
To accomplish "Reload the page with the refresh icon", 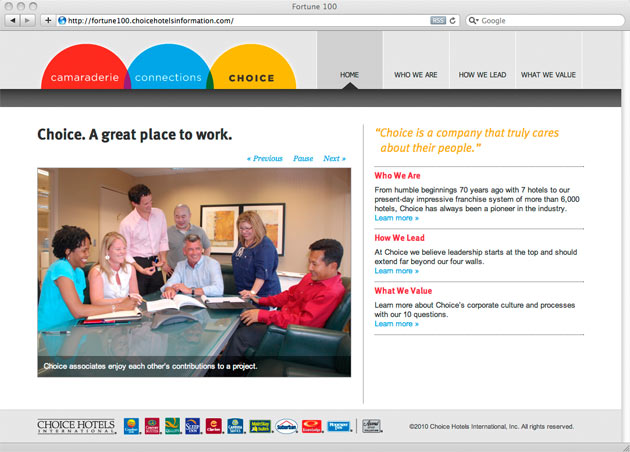I will pos(453,20).
